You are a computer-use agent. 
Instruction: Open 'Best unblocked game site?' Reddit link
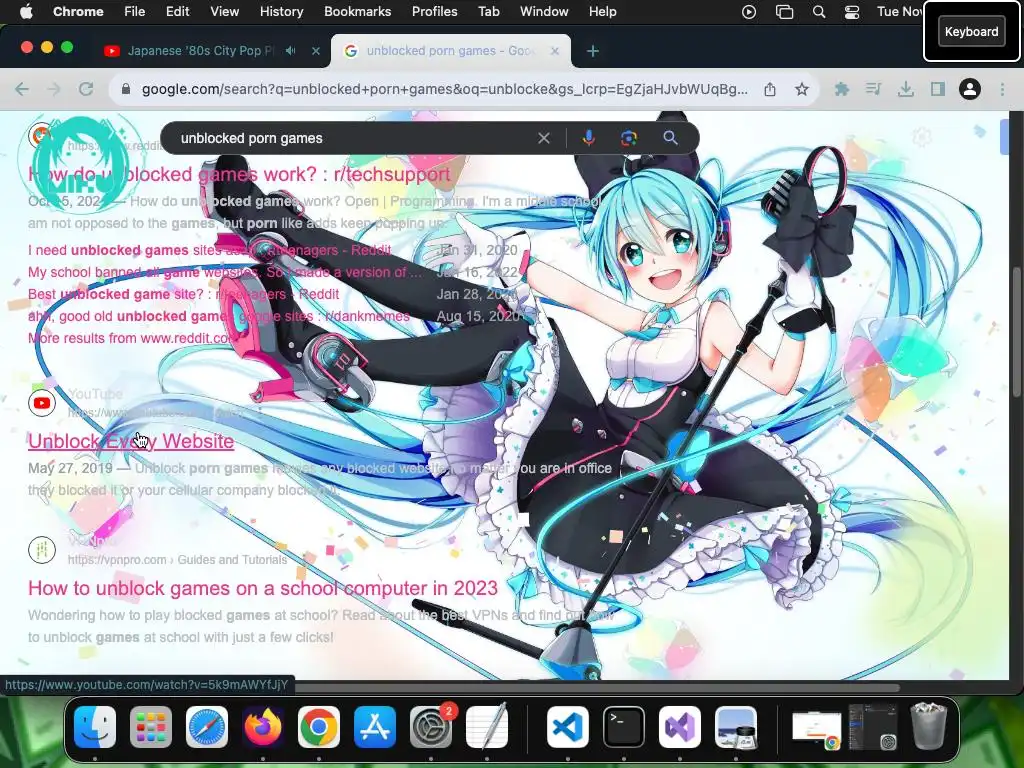coord(184,294)
